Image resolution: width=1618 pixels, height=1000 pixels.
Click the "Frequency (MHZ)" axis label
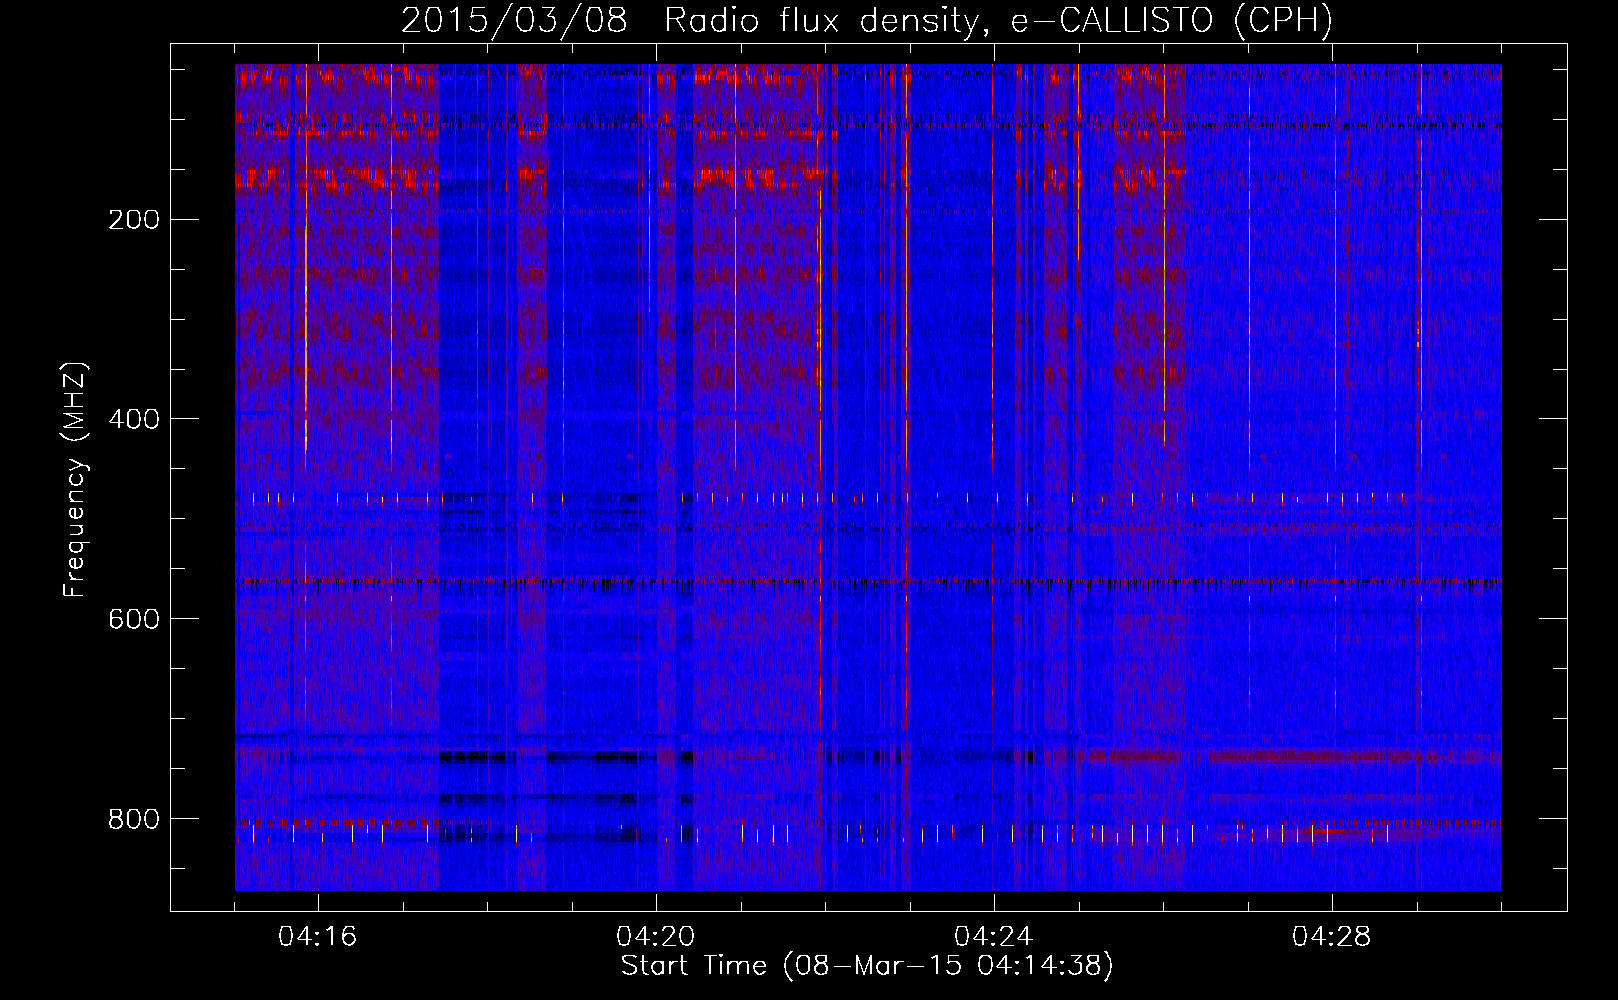click(x=74, y=480)
